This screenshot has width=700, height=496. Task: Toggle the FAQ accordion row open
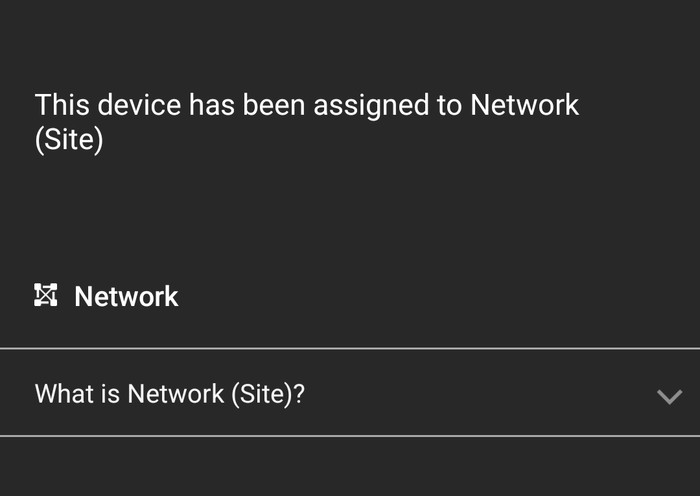coord(350,393)
